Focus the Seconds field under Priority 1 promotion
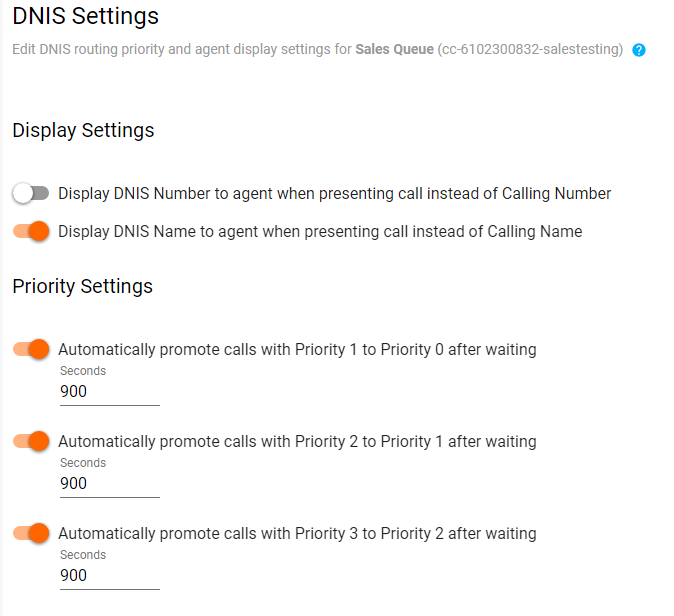The height and width of the screenshot is (616, 674). coord(109,392)
